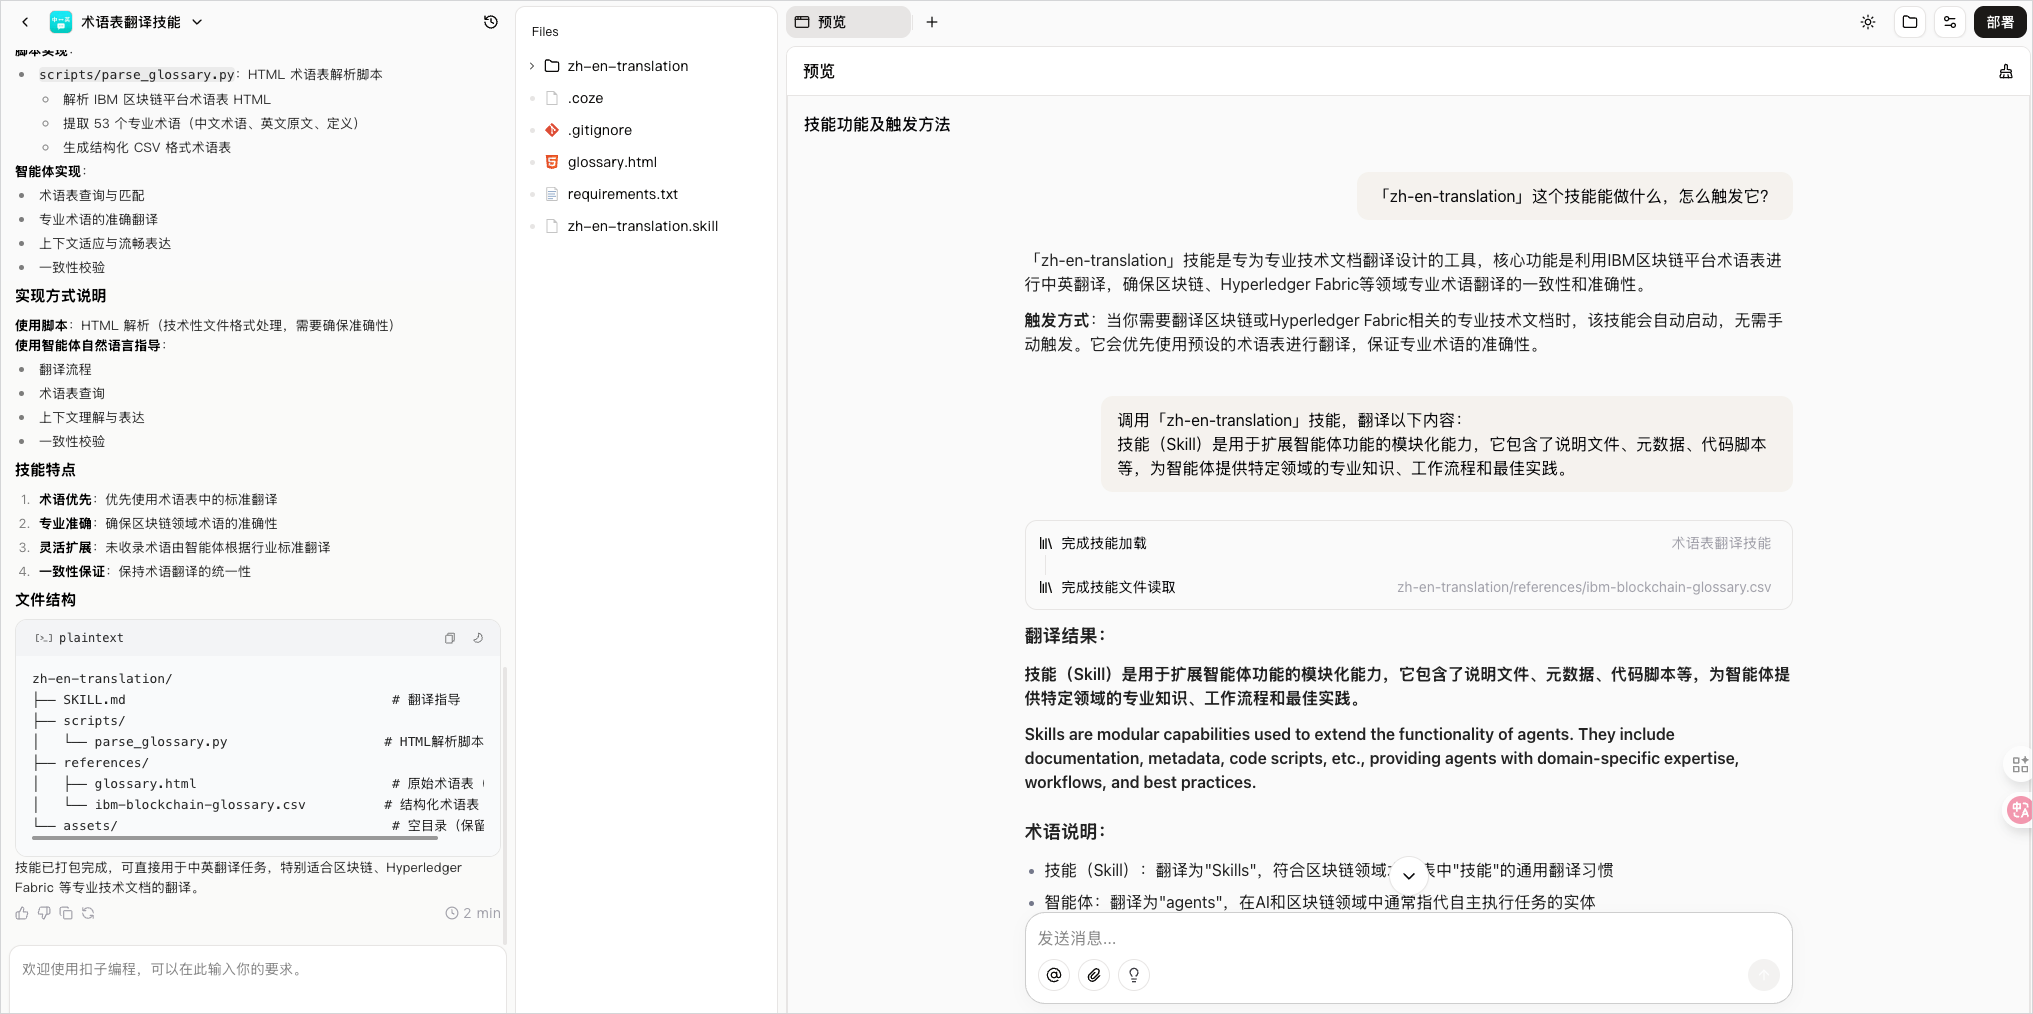Toggle the code block dark mode icon
The height and width of the screenshot is (1014, 2033).
click(x=478, y=638)
